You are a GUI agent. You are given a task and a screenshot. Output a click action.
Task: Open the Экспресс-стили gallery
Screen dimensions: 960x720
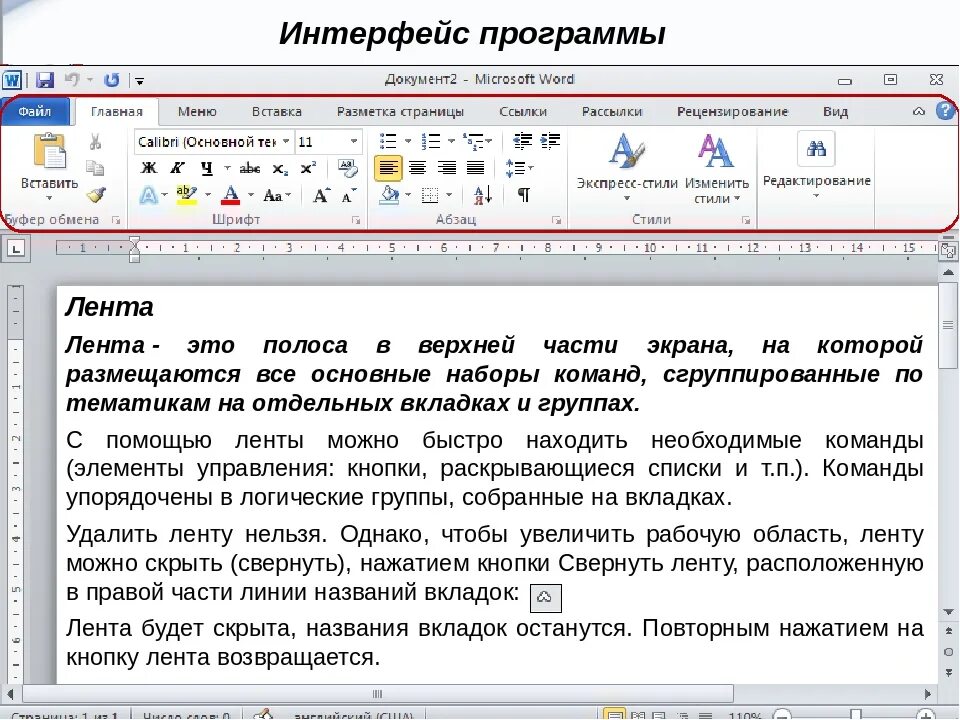627,167
